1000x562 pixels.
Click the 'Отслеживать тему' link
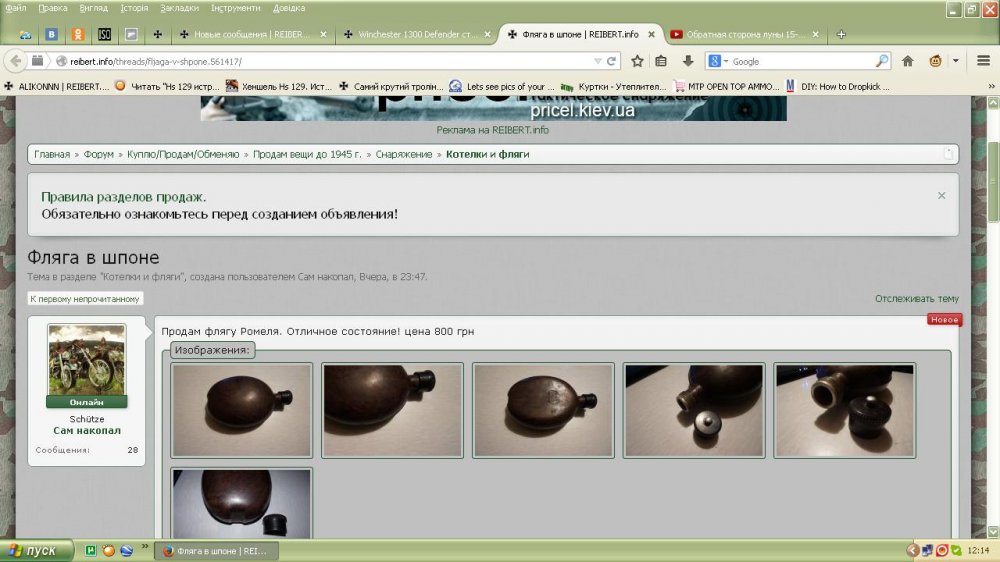916,299
